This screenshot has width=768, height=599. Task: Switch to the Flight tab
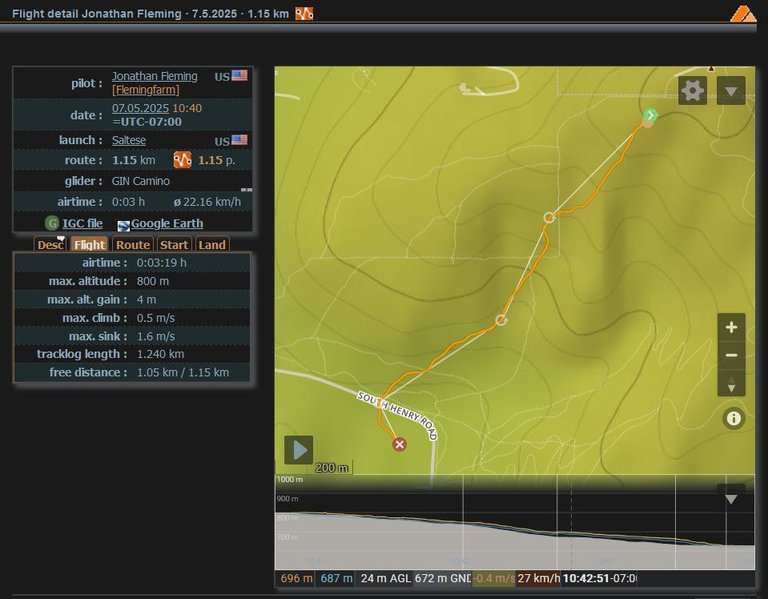click(x=89, y=244)
